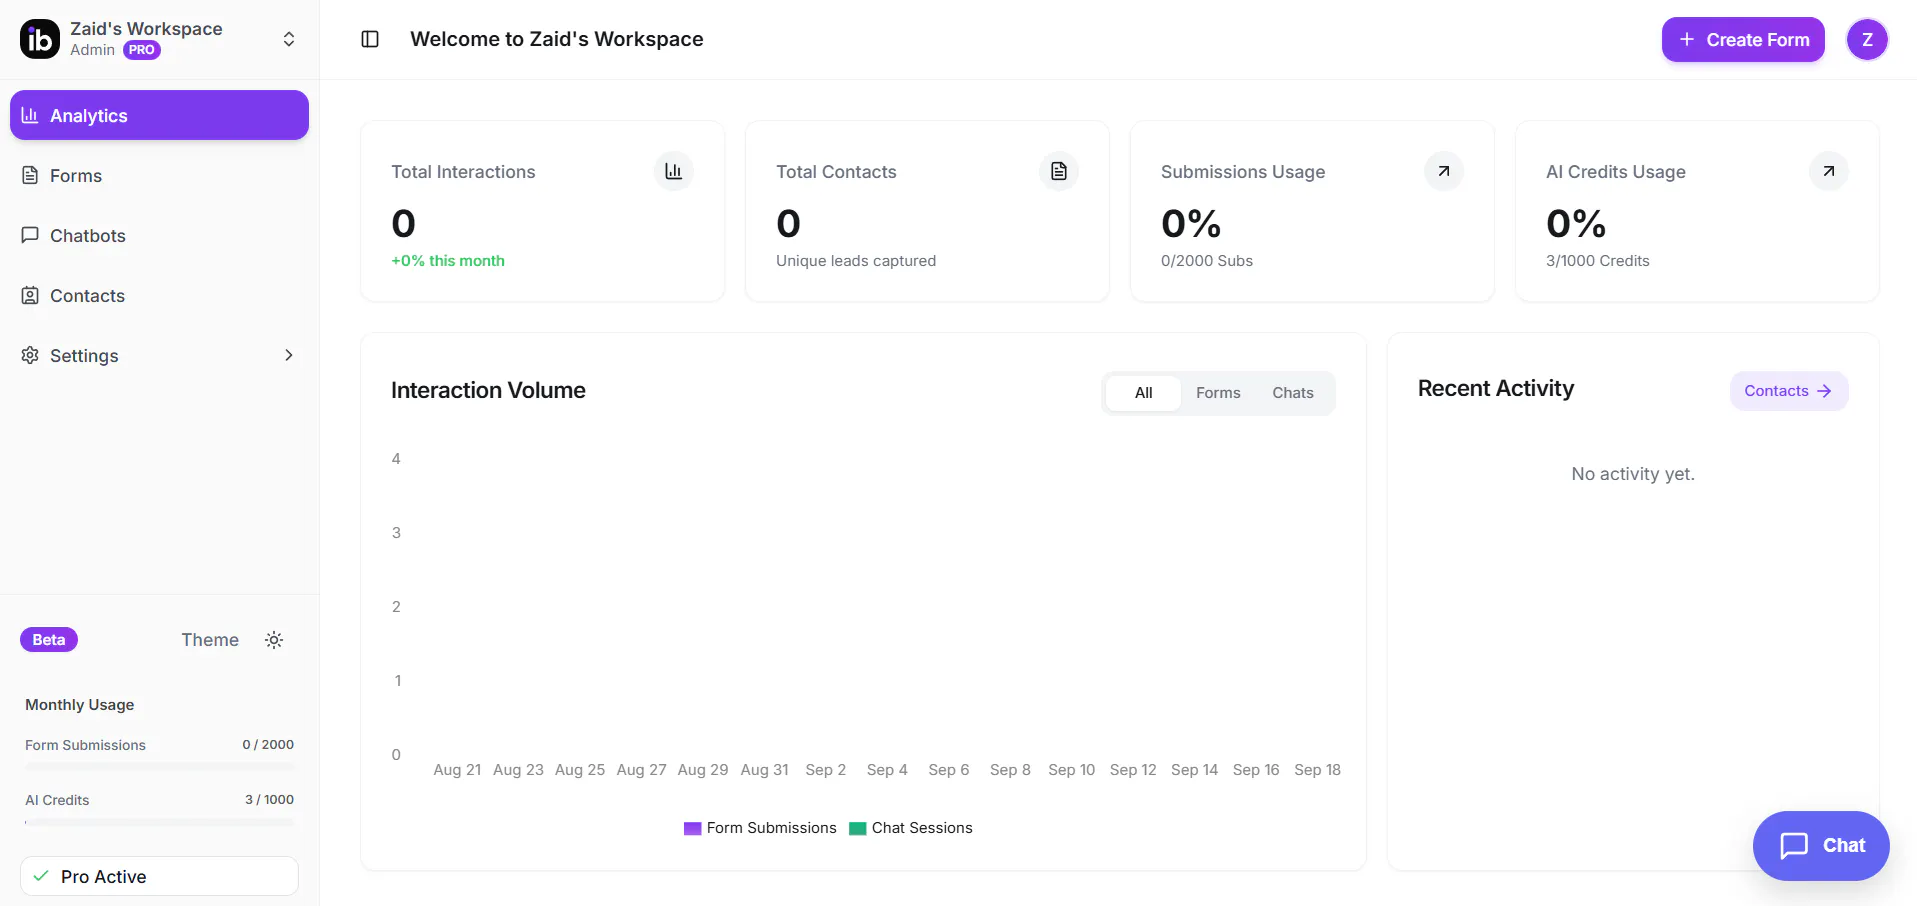
Task: Expand the Settings submenu chevron
Action: (289, 355)
